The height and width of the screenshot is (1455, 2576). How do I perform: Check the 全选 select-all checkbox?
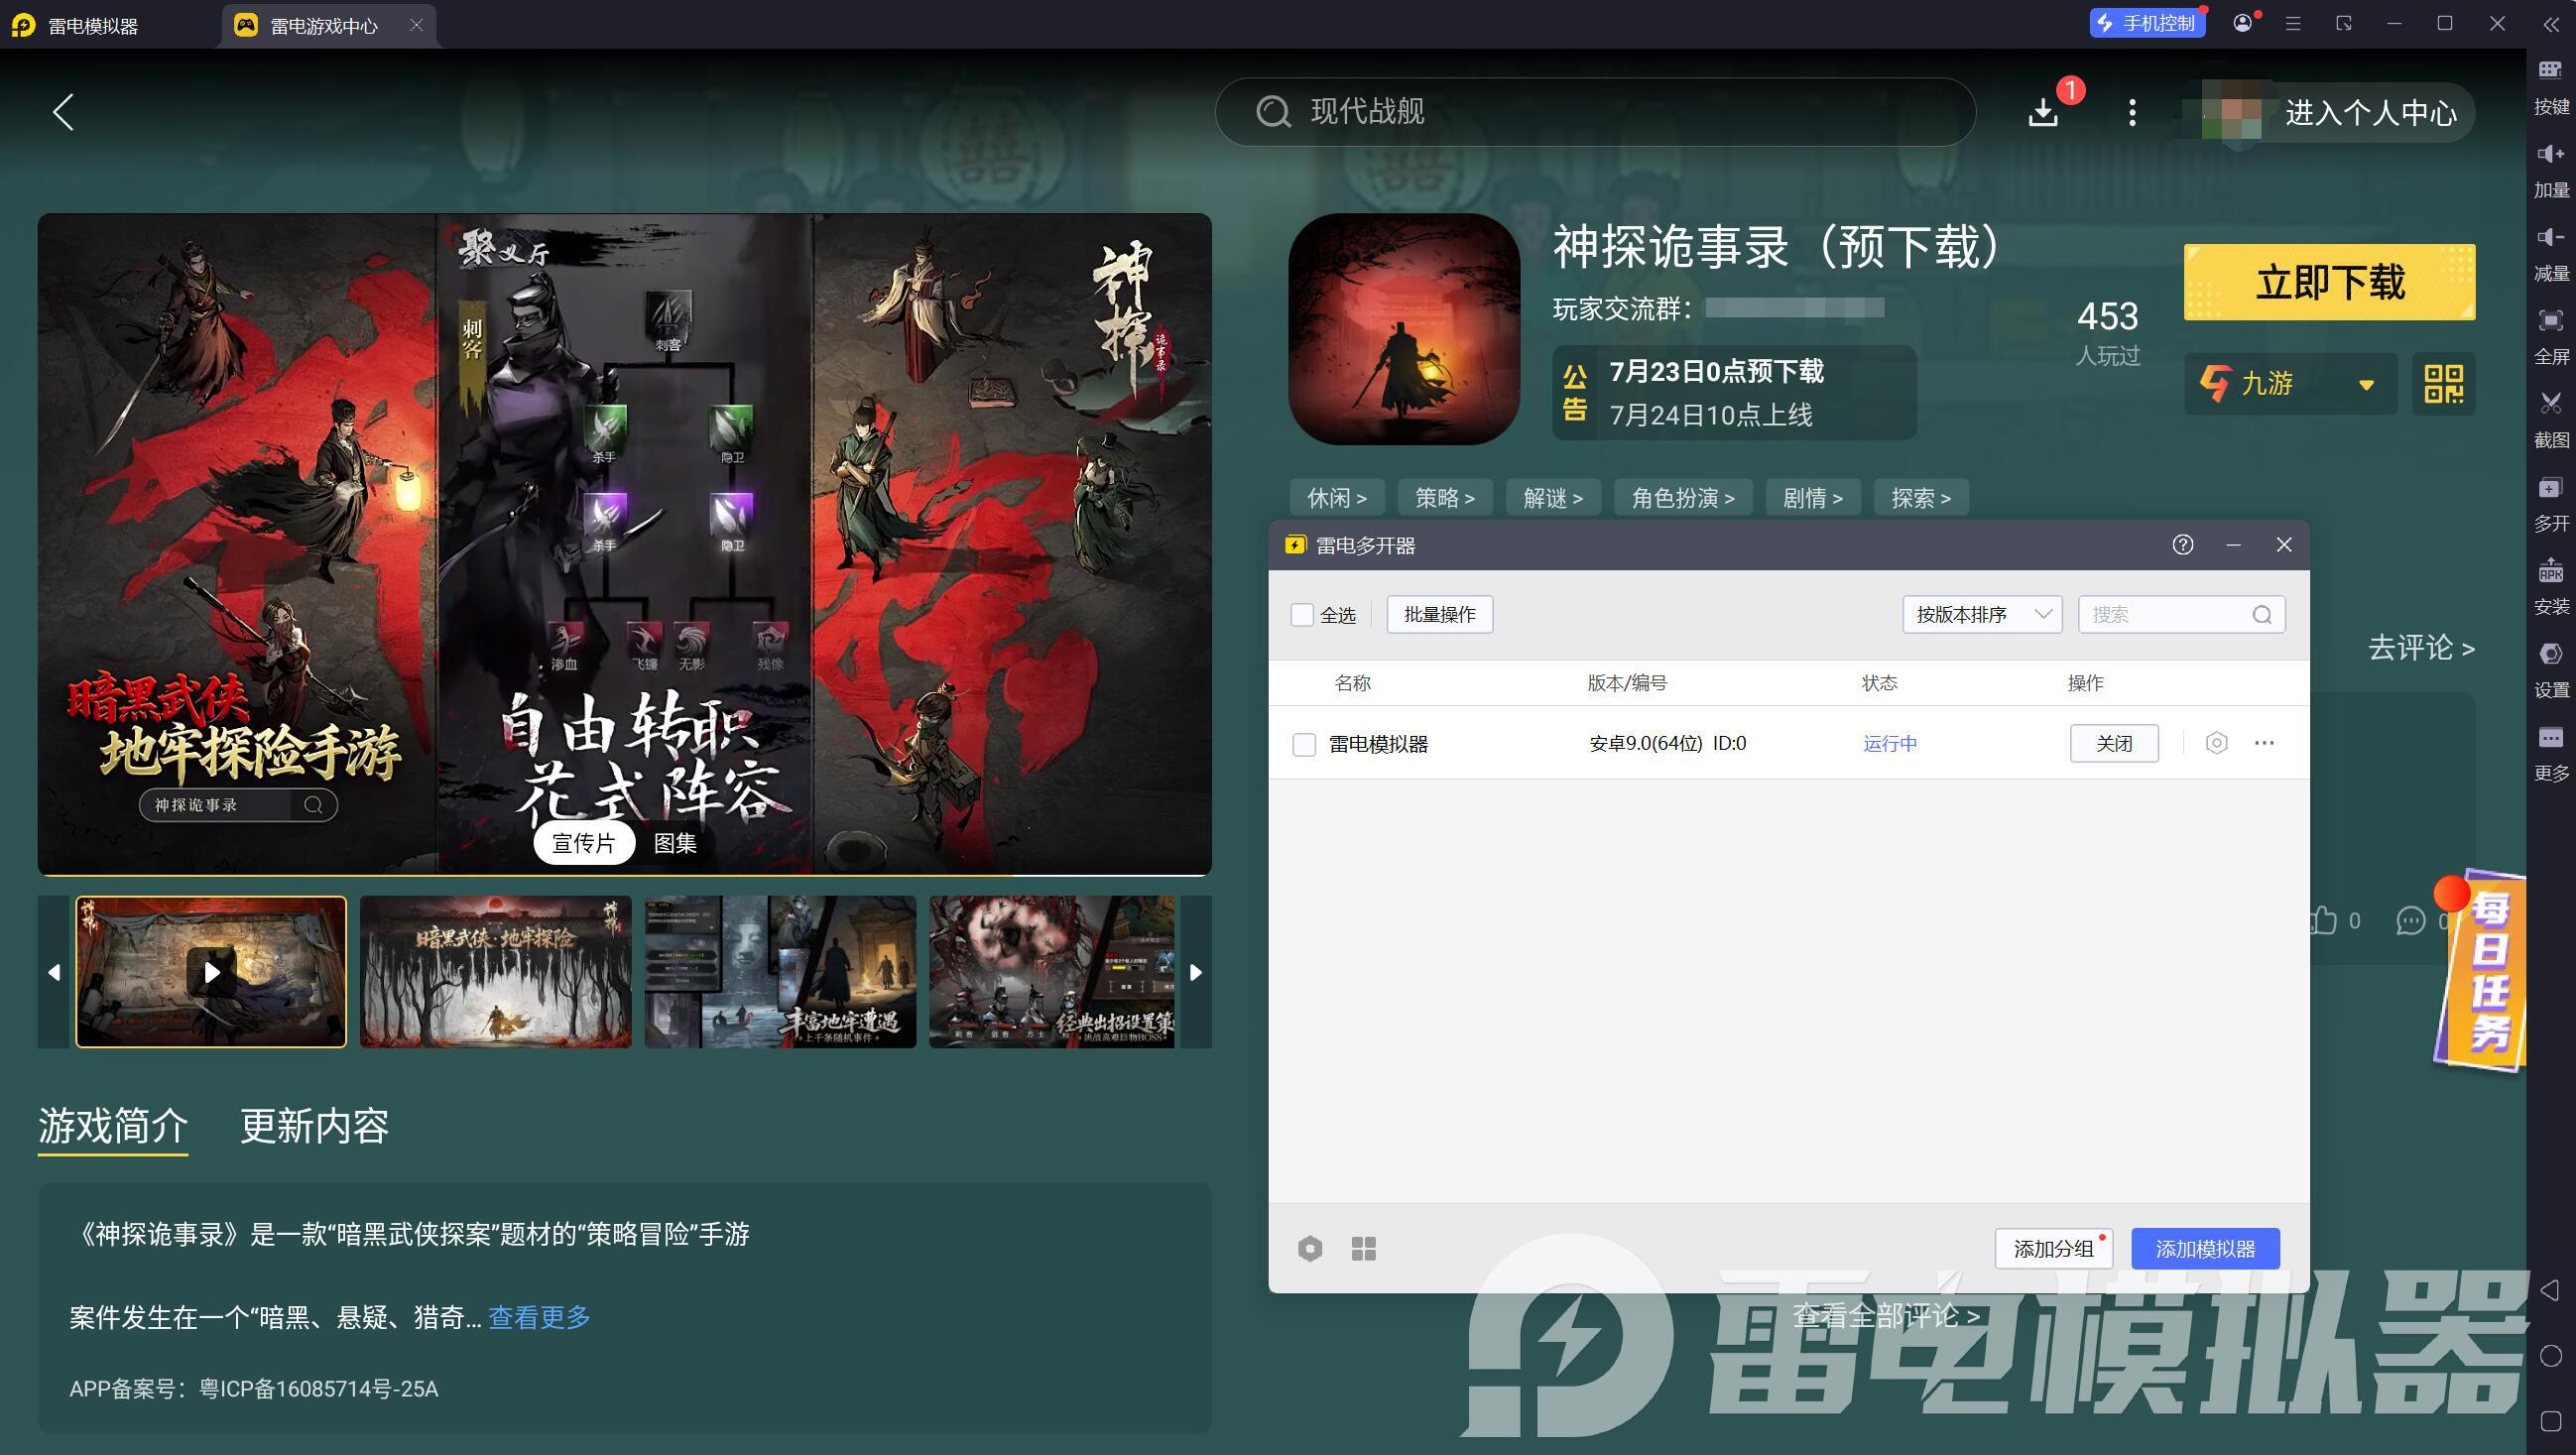(x=1302, y=615)
